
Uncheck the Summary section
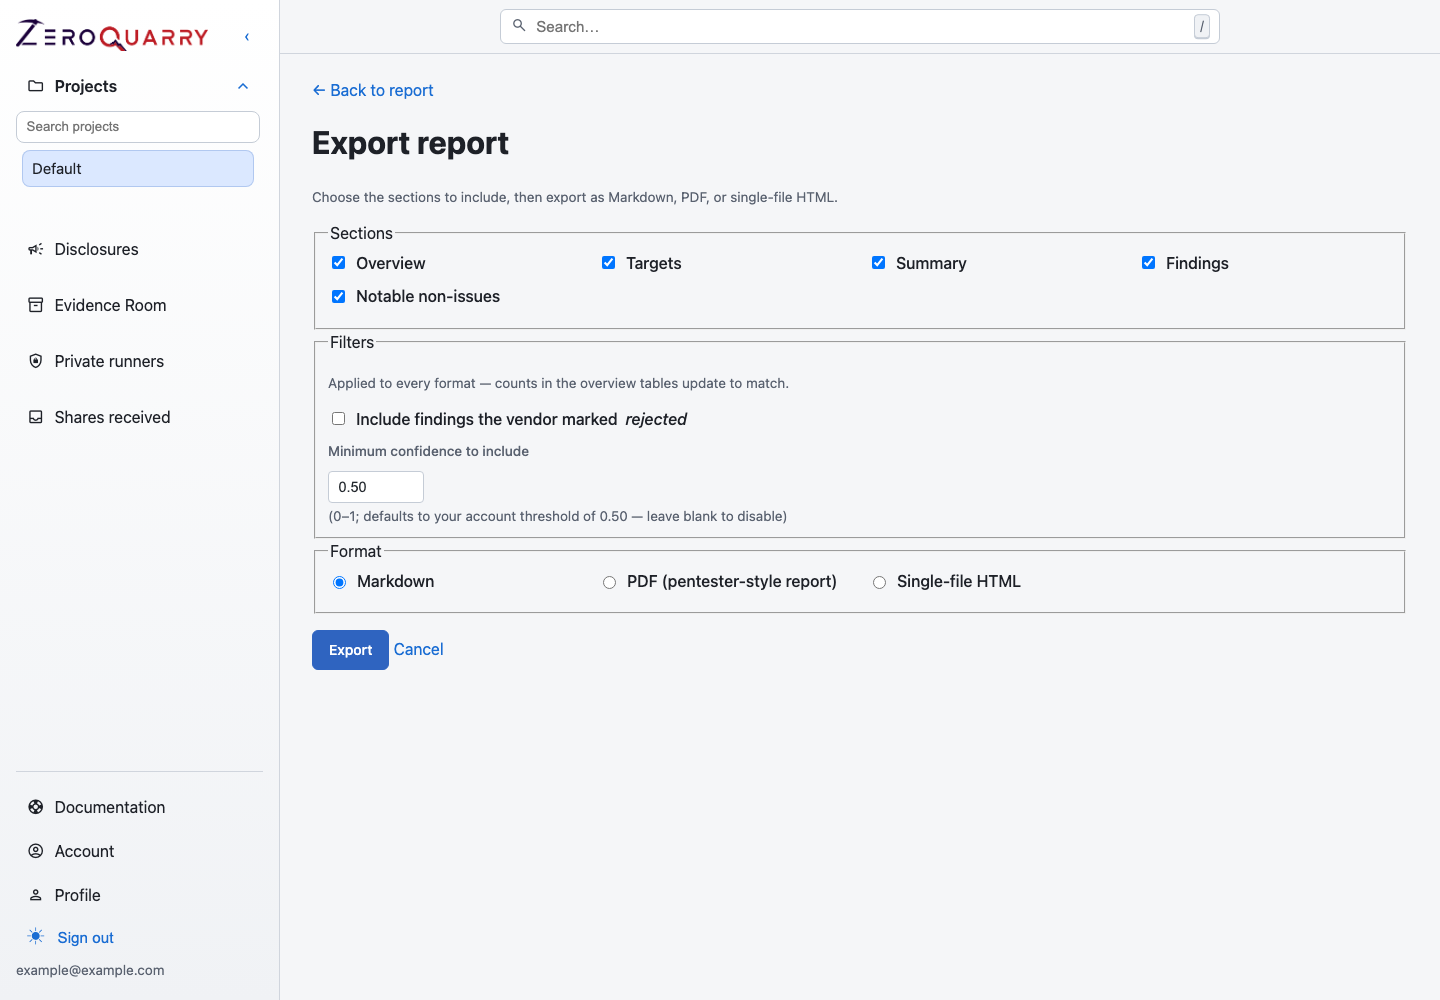pyautogui.click(x=878, y=263)
